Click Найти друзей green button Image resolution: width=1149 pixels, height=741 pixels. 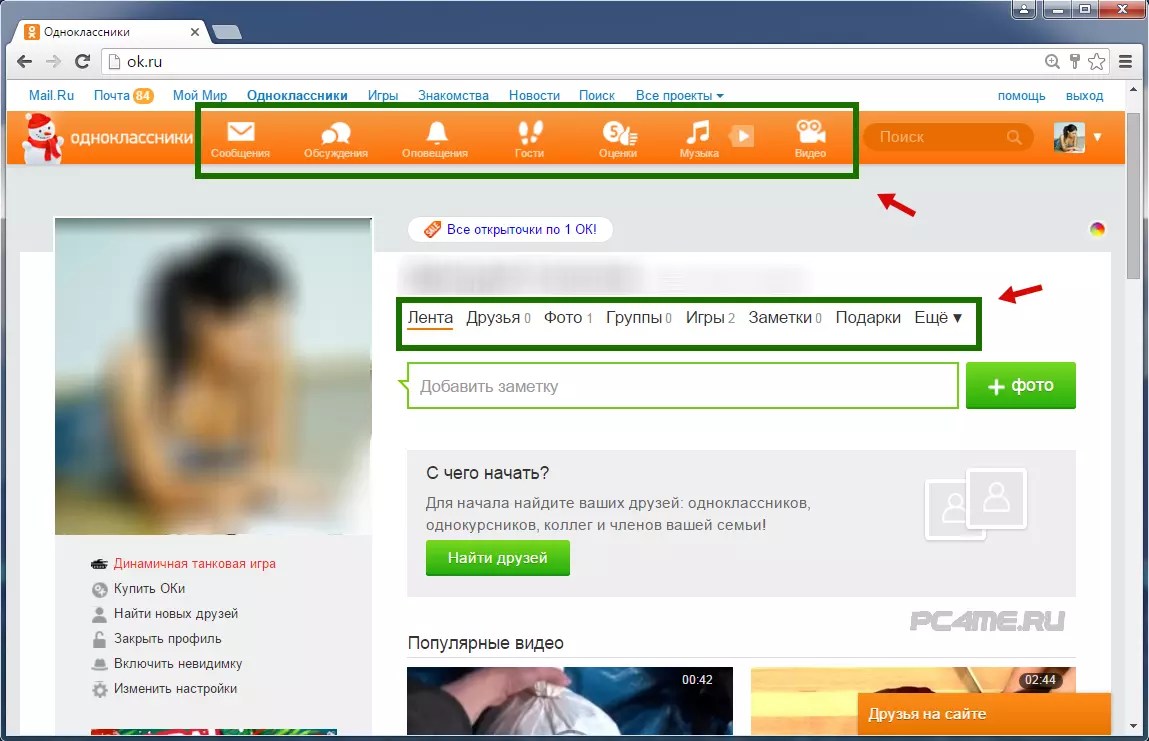point(498,558)
